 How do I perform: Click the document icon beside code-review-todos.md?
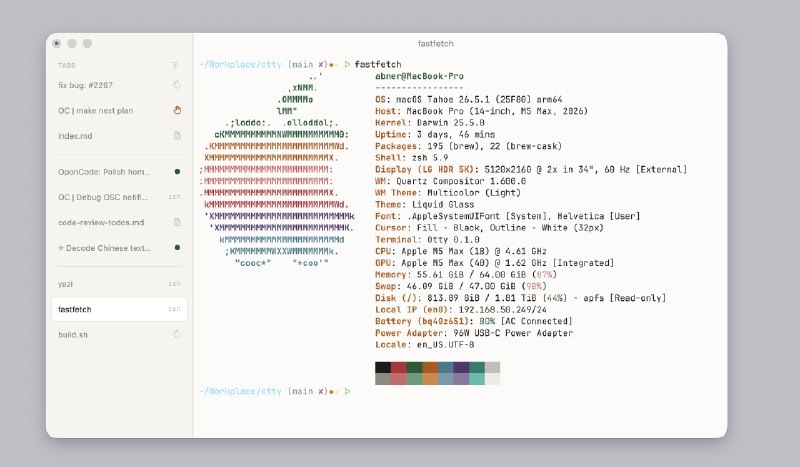pyautogui.click(x=177, y=223)
